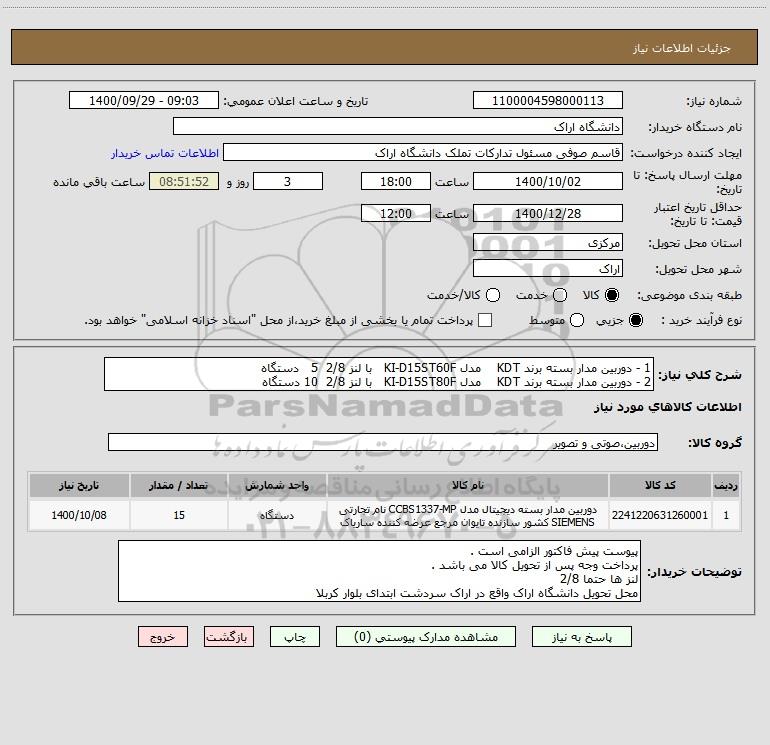Click the بازگشت back button

coord(229,637)
